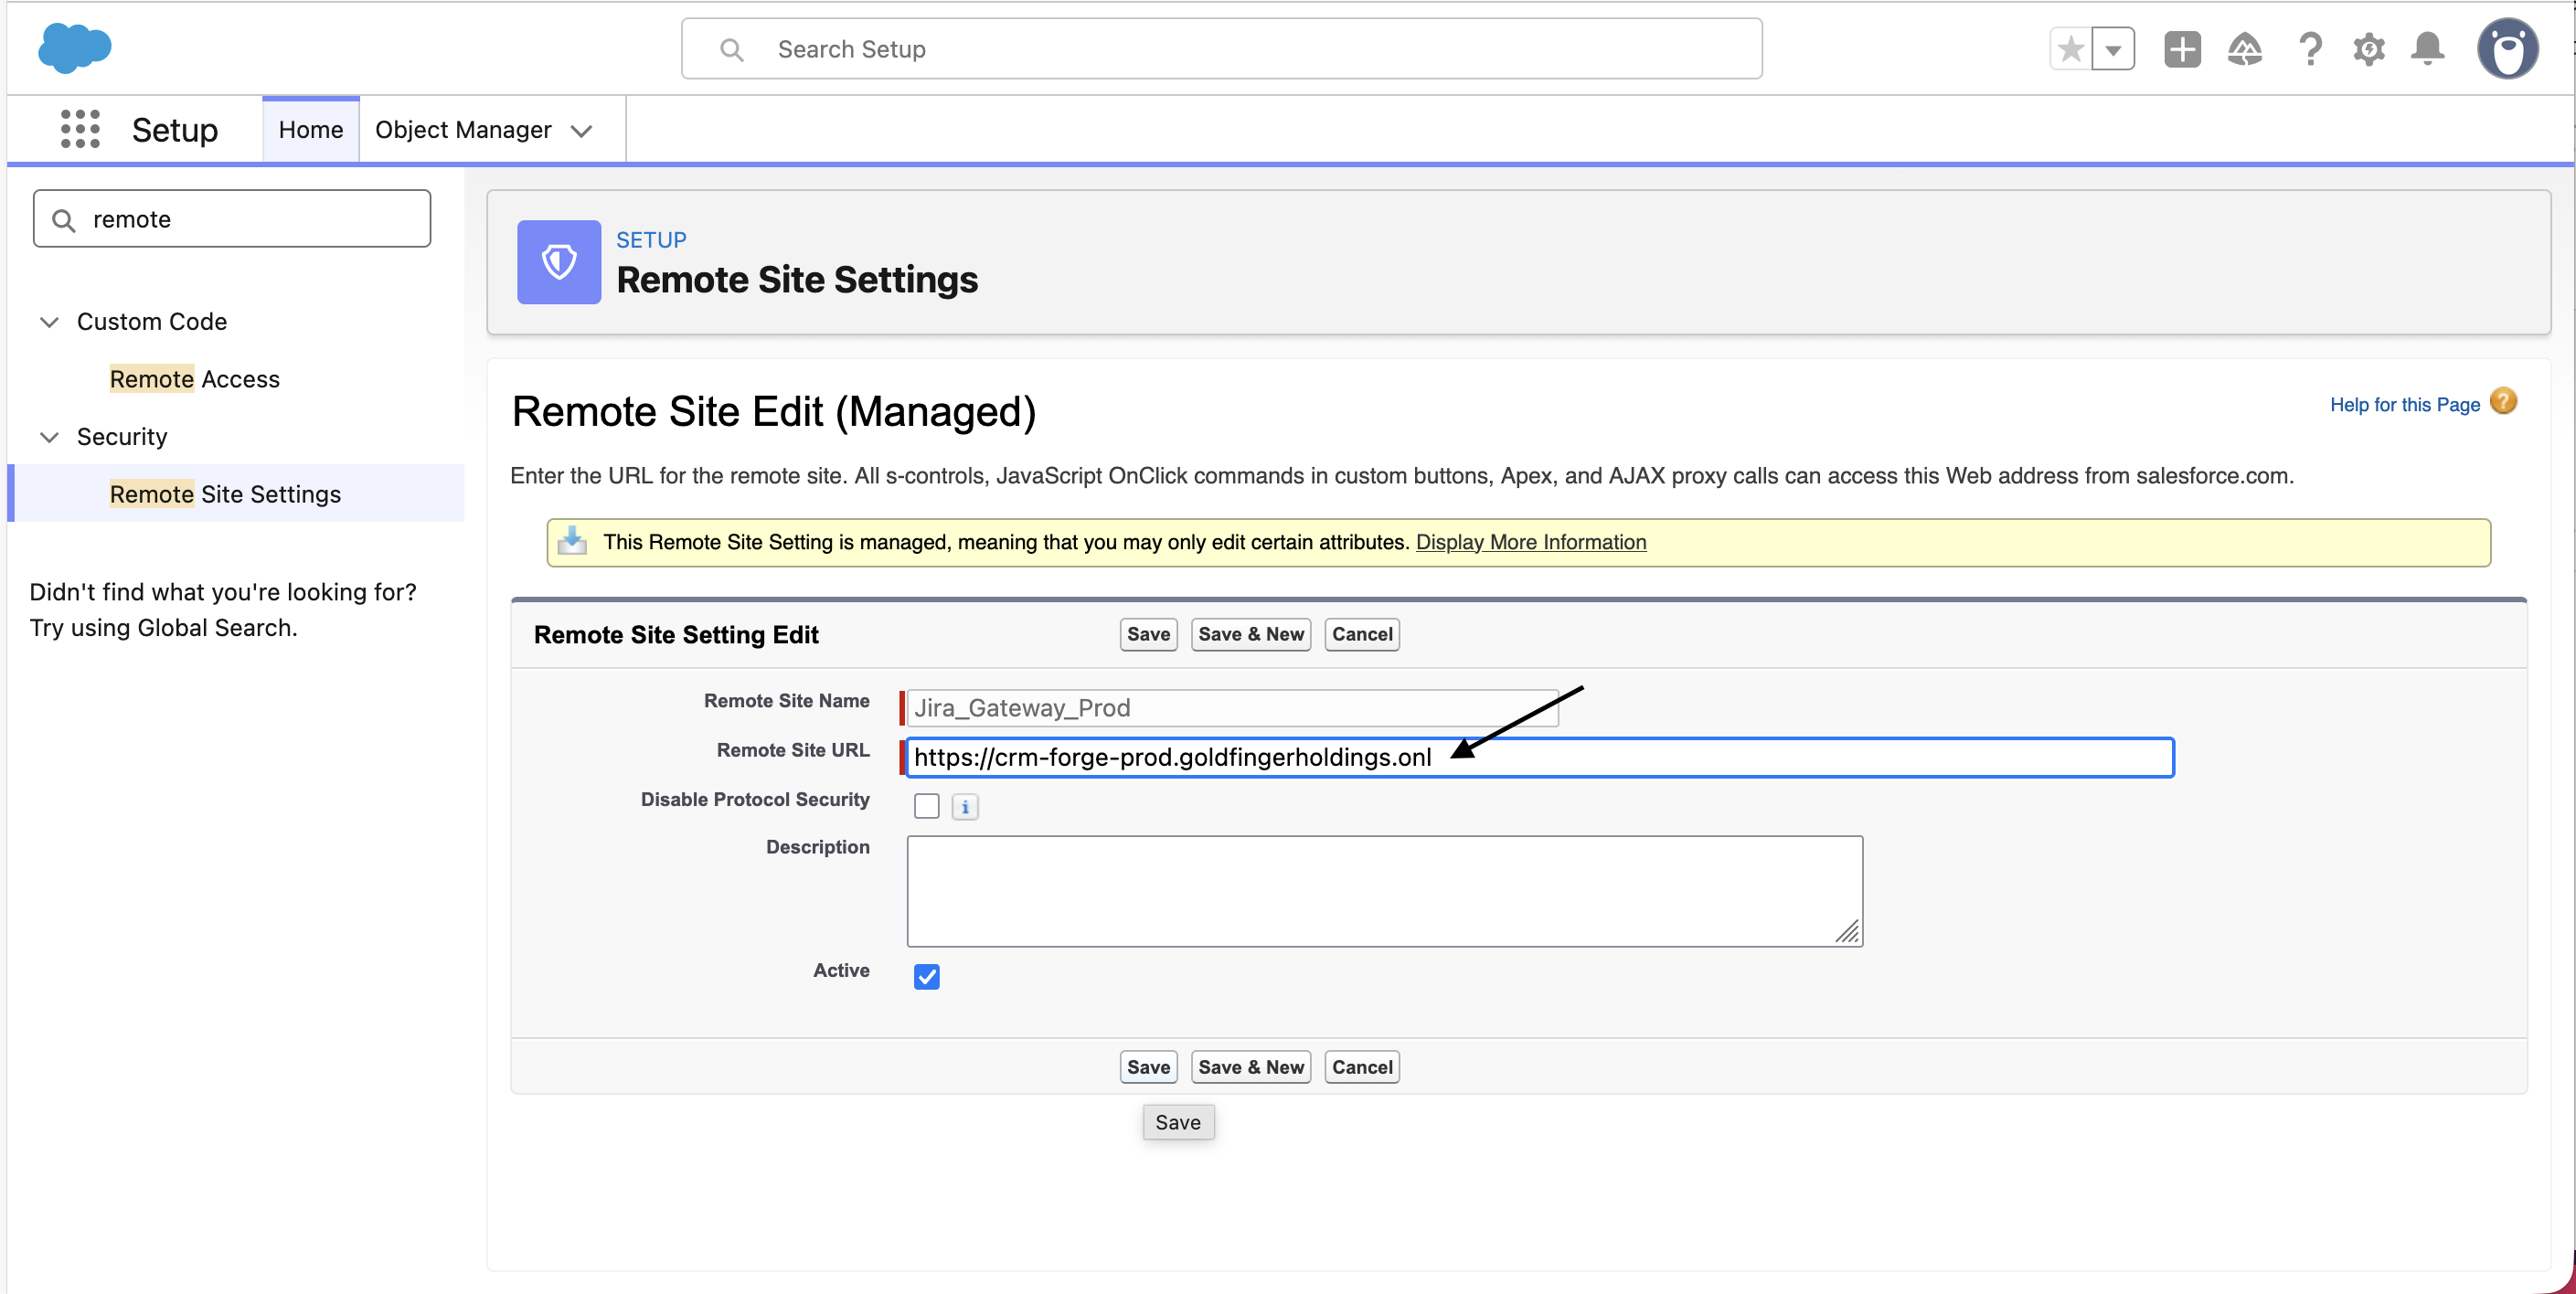Click the favorites star icon

pyautogui.click(x=2071, y=49)
